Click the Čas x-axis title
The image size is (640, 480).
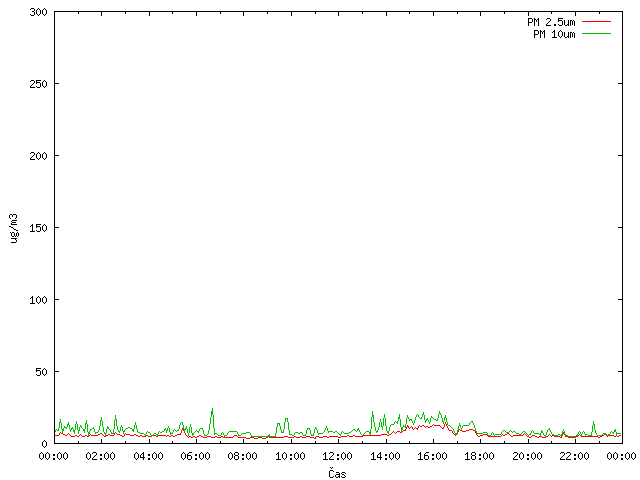(x=337, y=473)
